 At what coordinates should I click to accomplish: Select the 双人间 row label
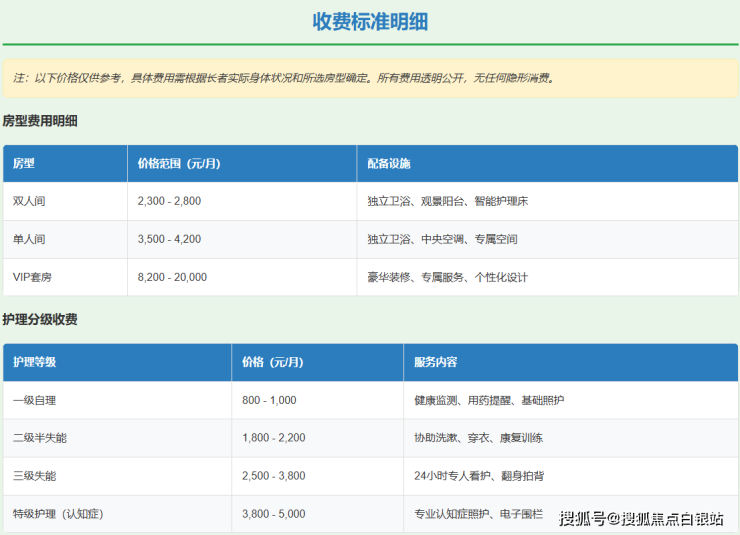[x=29, y=201]
